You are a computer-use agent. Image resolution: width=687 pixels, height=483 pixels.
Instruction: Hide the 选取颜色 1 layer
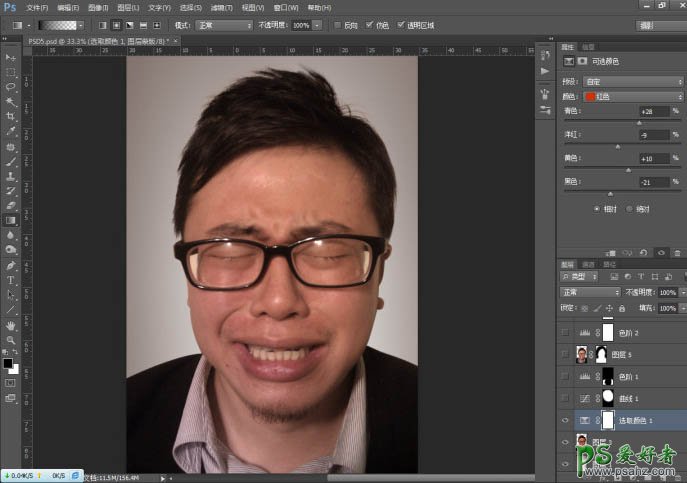tap(566, 421)
